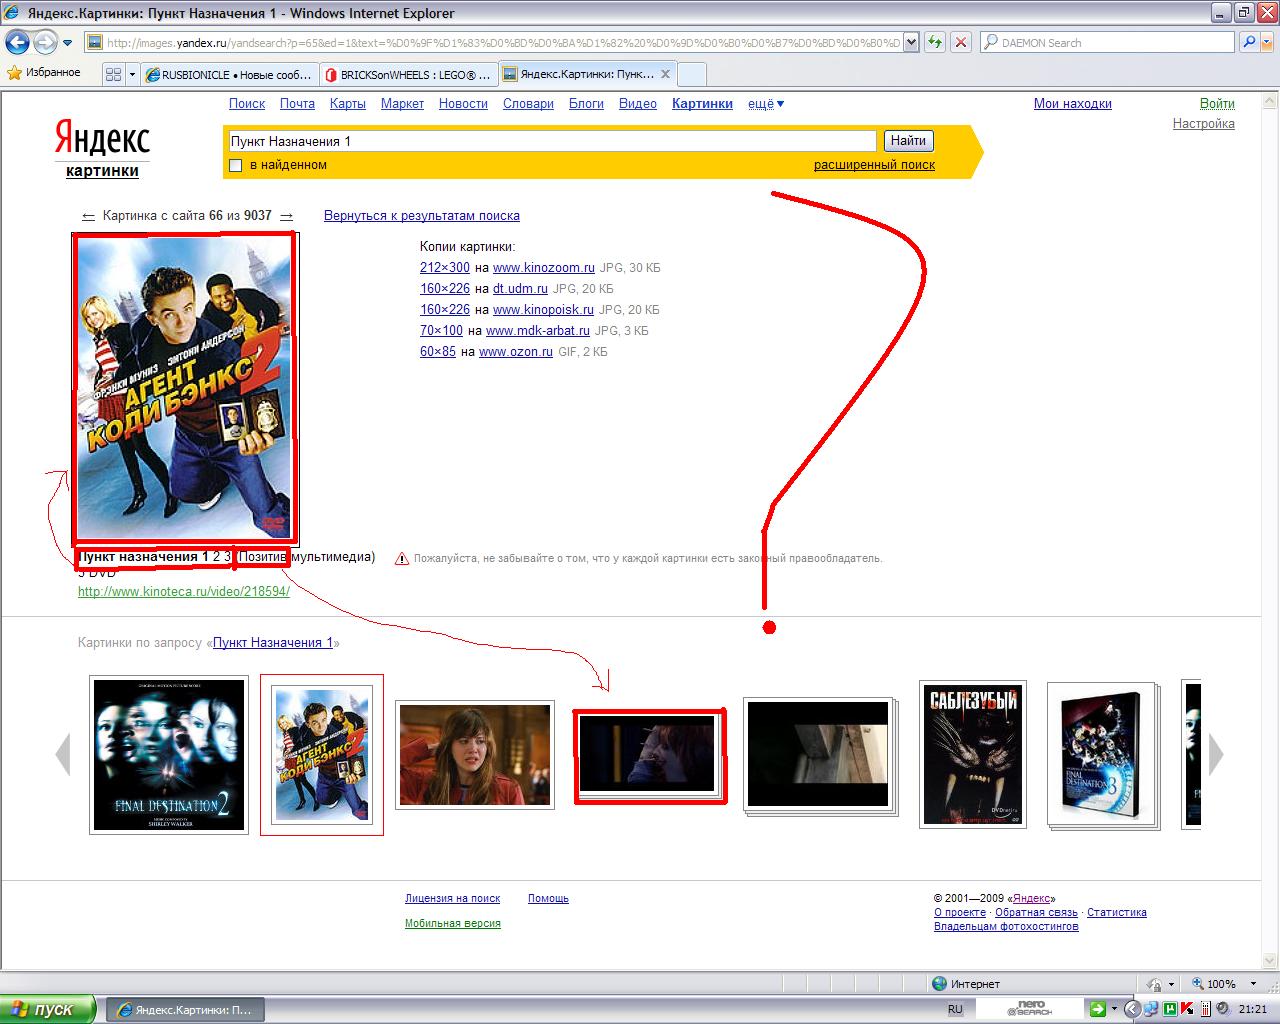Open the large Агент Коди Бэнкс 2 poster
This screenshot has width=1280, height=1024.
tap(185, 387)
